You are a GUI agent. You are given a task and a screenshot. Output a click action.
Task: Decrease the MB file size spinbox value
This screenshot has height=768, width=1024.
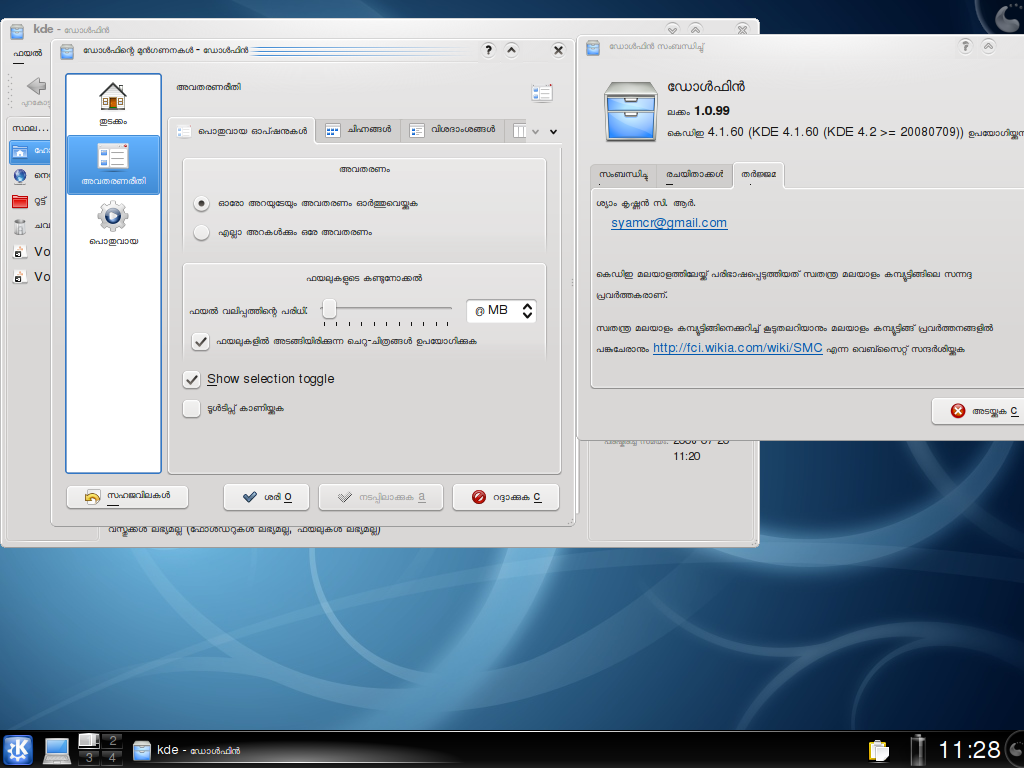[528, 316]
